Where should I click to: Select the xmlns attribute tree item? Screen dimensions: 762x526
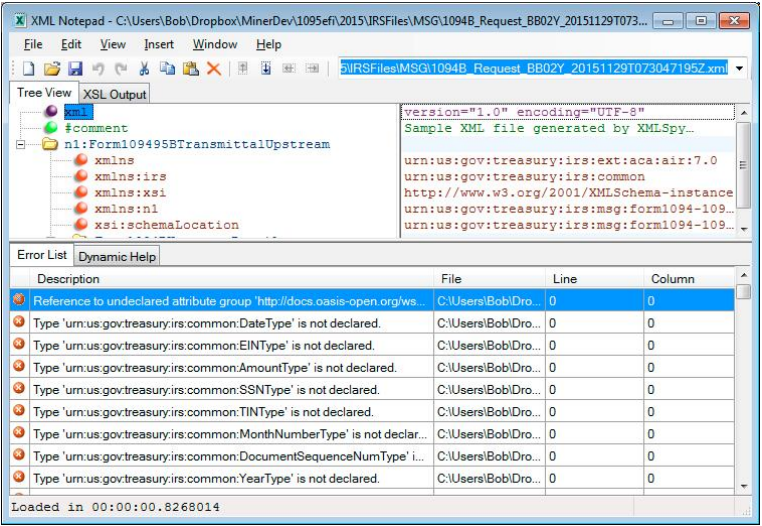click(114, 160)
